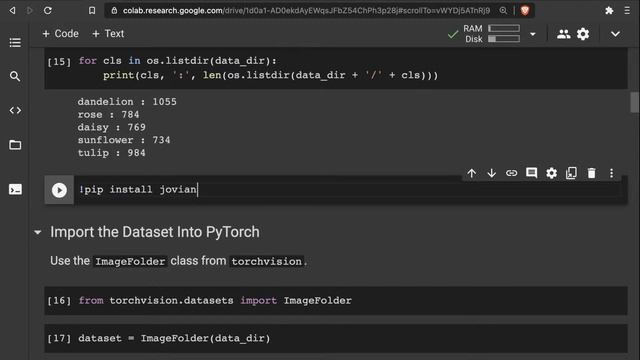Click the browser forward arrow
The image size is (640, 360).
click(x=29, y=11)
